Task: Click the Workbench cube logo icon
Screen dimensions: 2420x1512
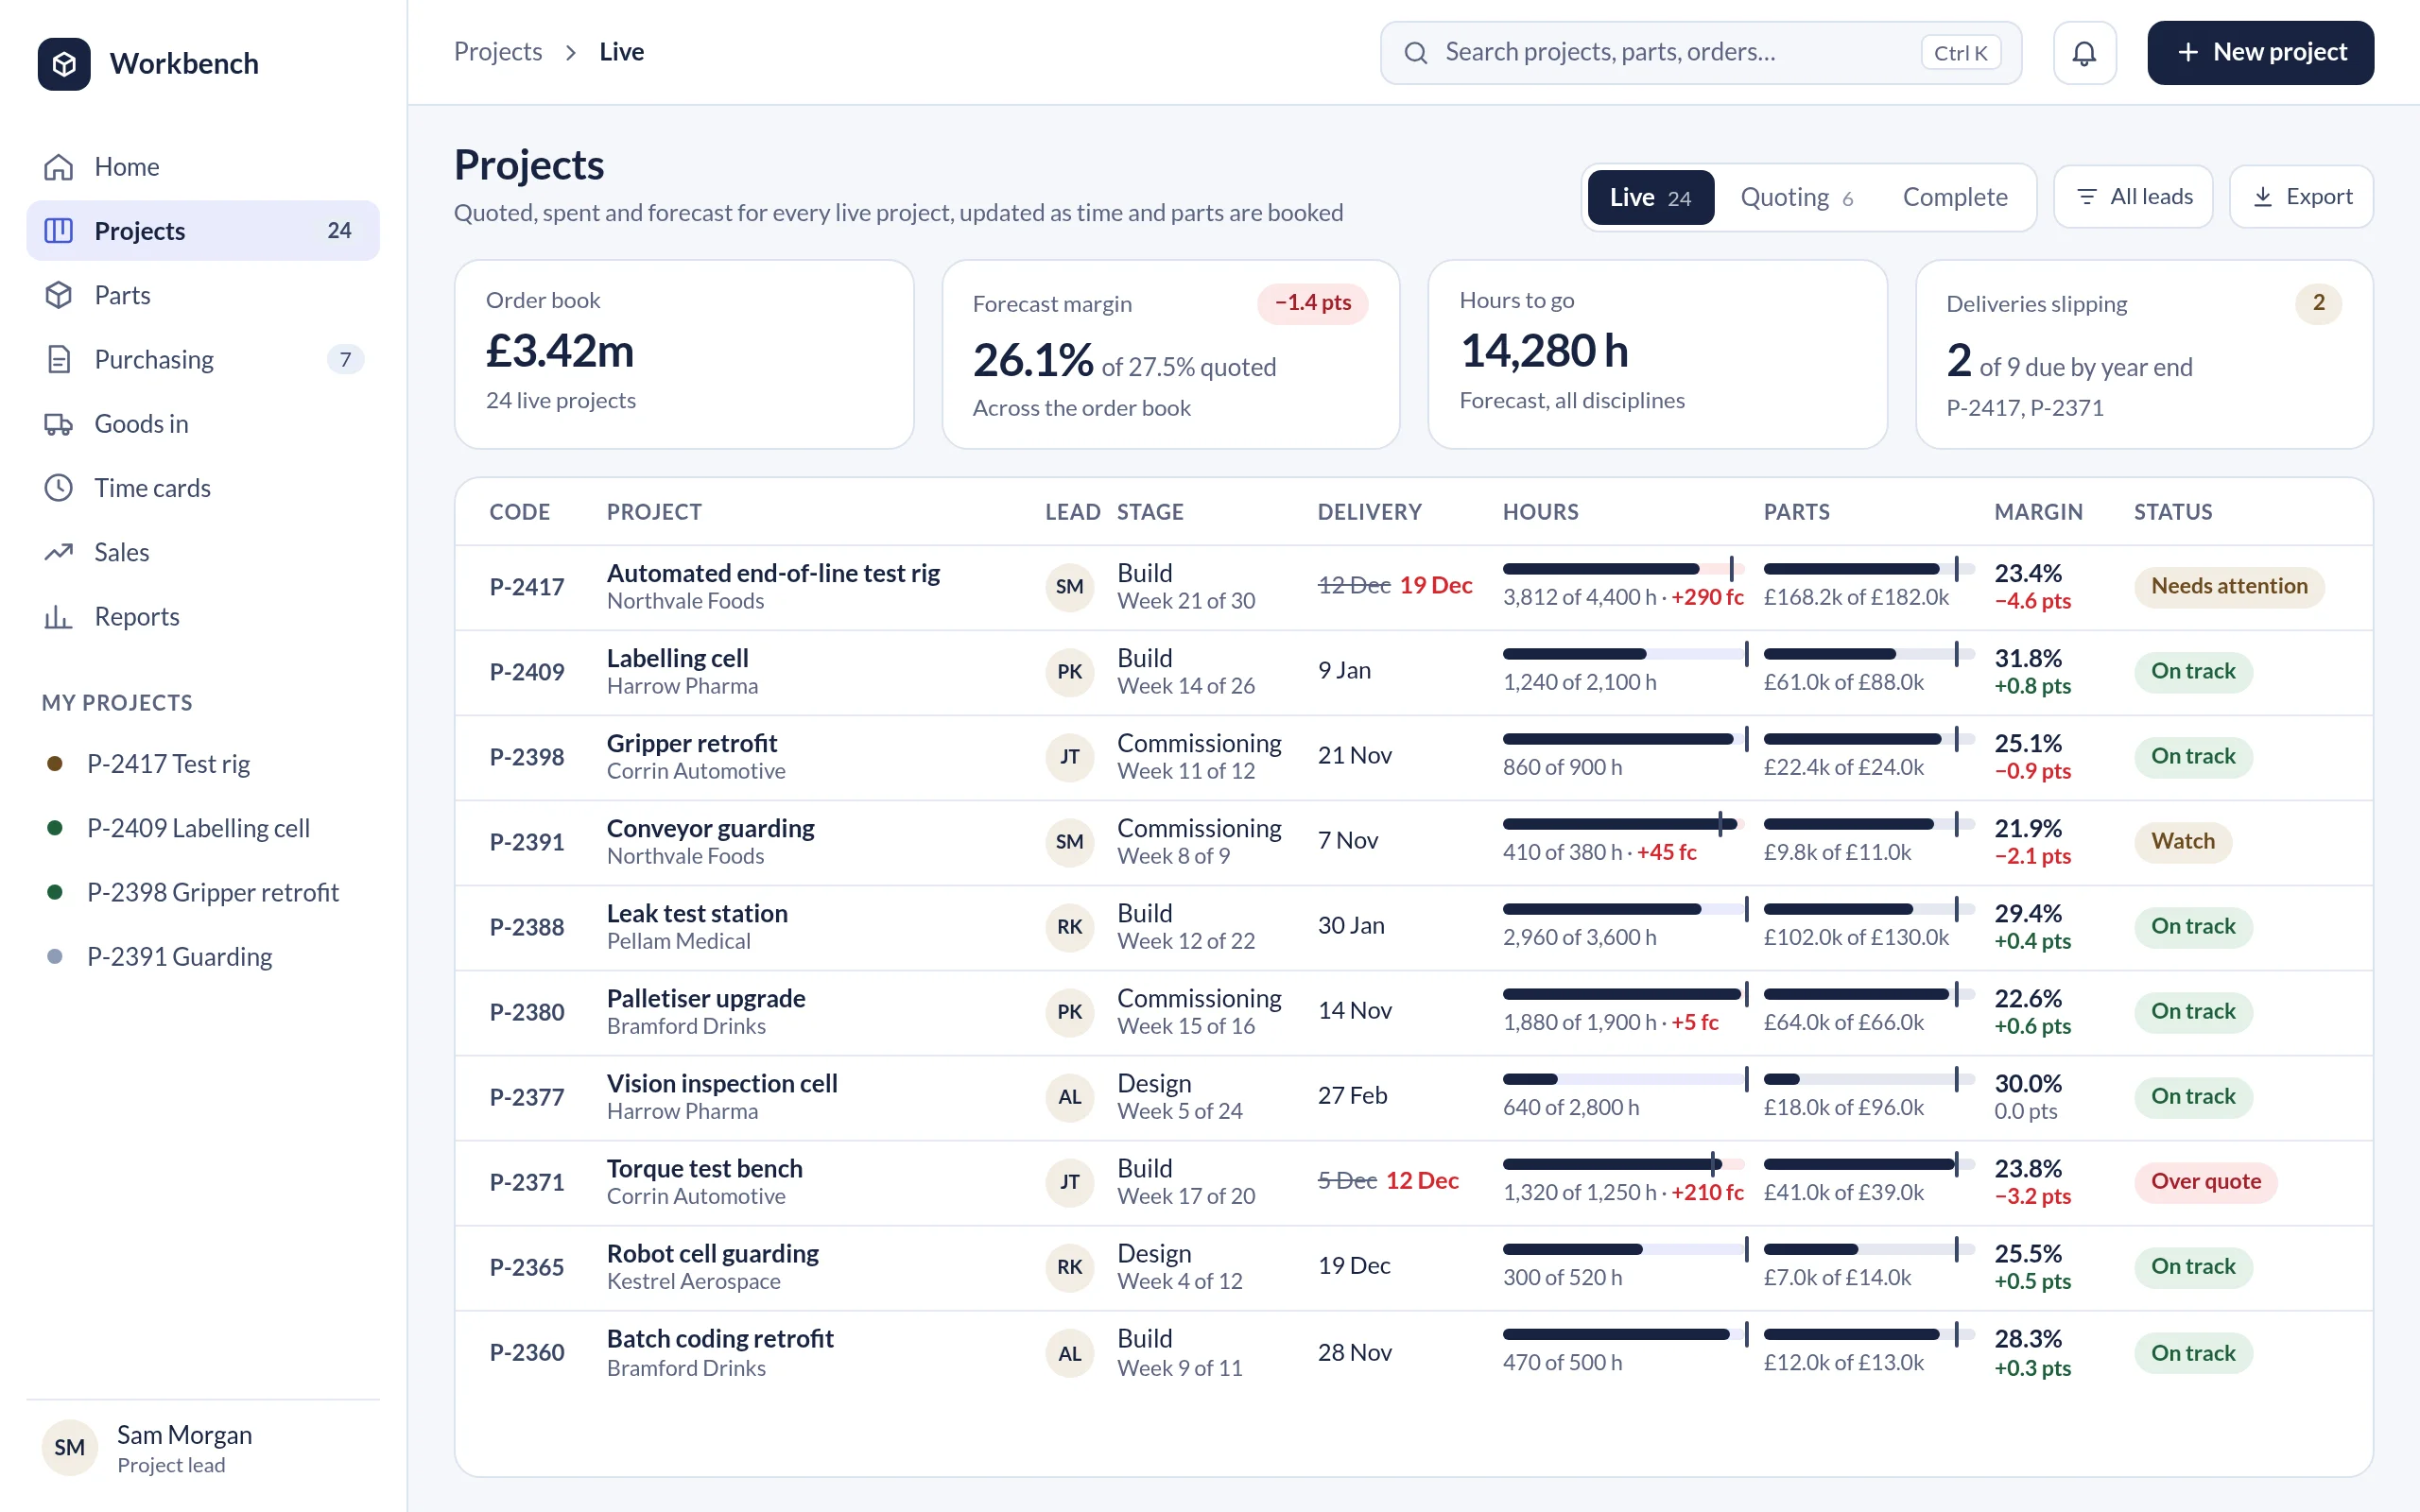Action: pos(64,64)
